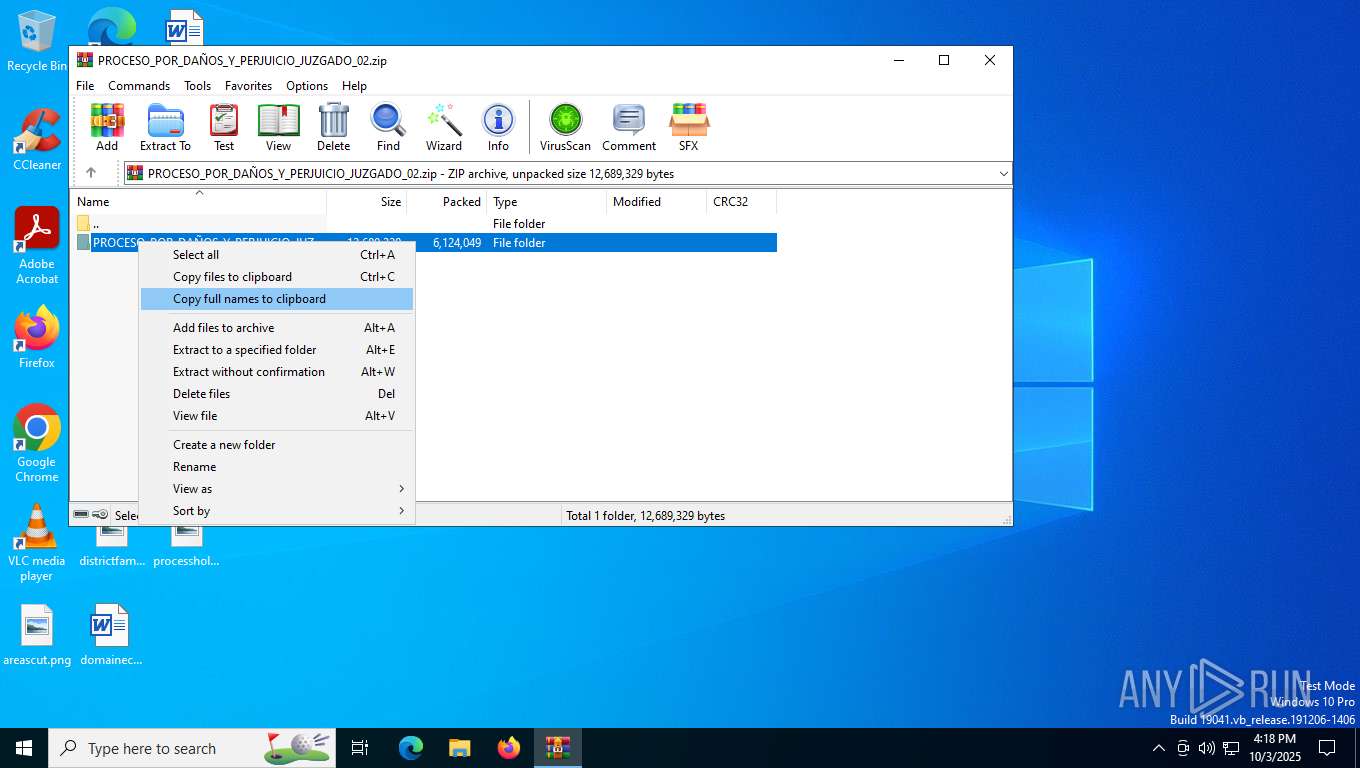1360x768 pixels.
Task: Open Adobe Acrobat desktop shortcut
Action: [x=37, y=246]
